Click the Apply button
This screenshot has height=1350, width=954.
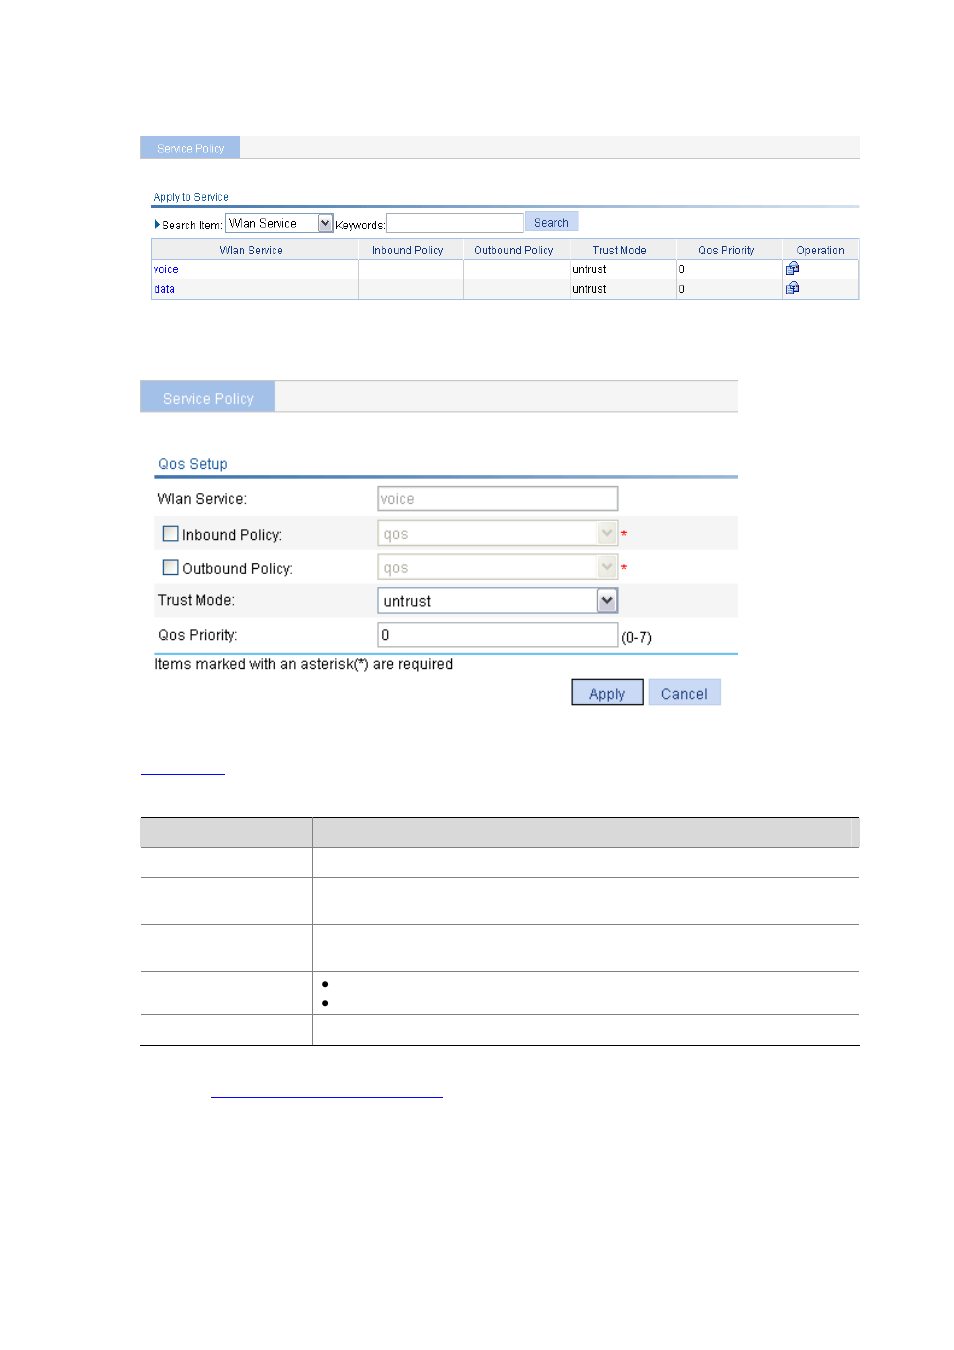607,693
